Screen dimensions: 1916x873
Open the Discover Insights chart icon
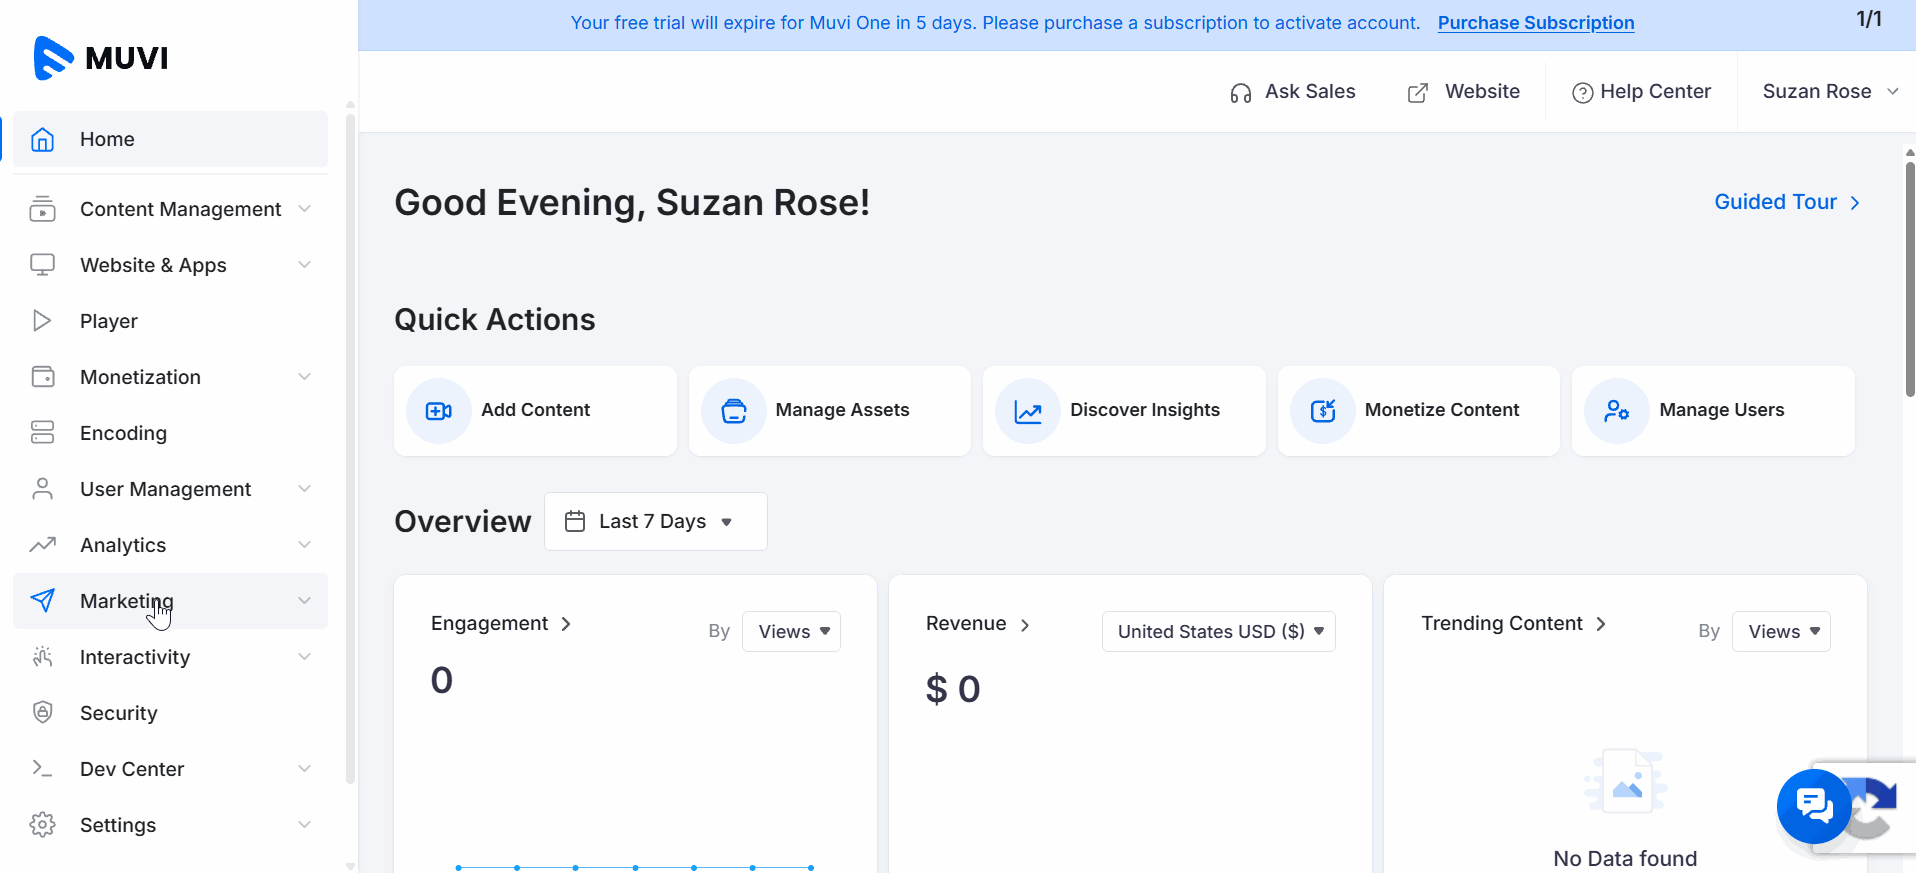click(1028, 411)
